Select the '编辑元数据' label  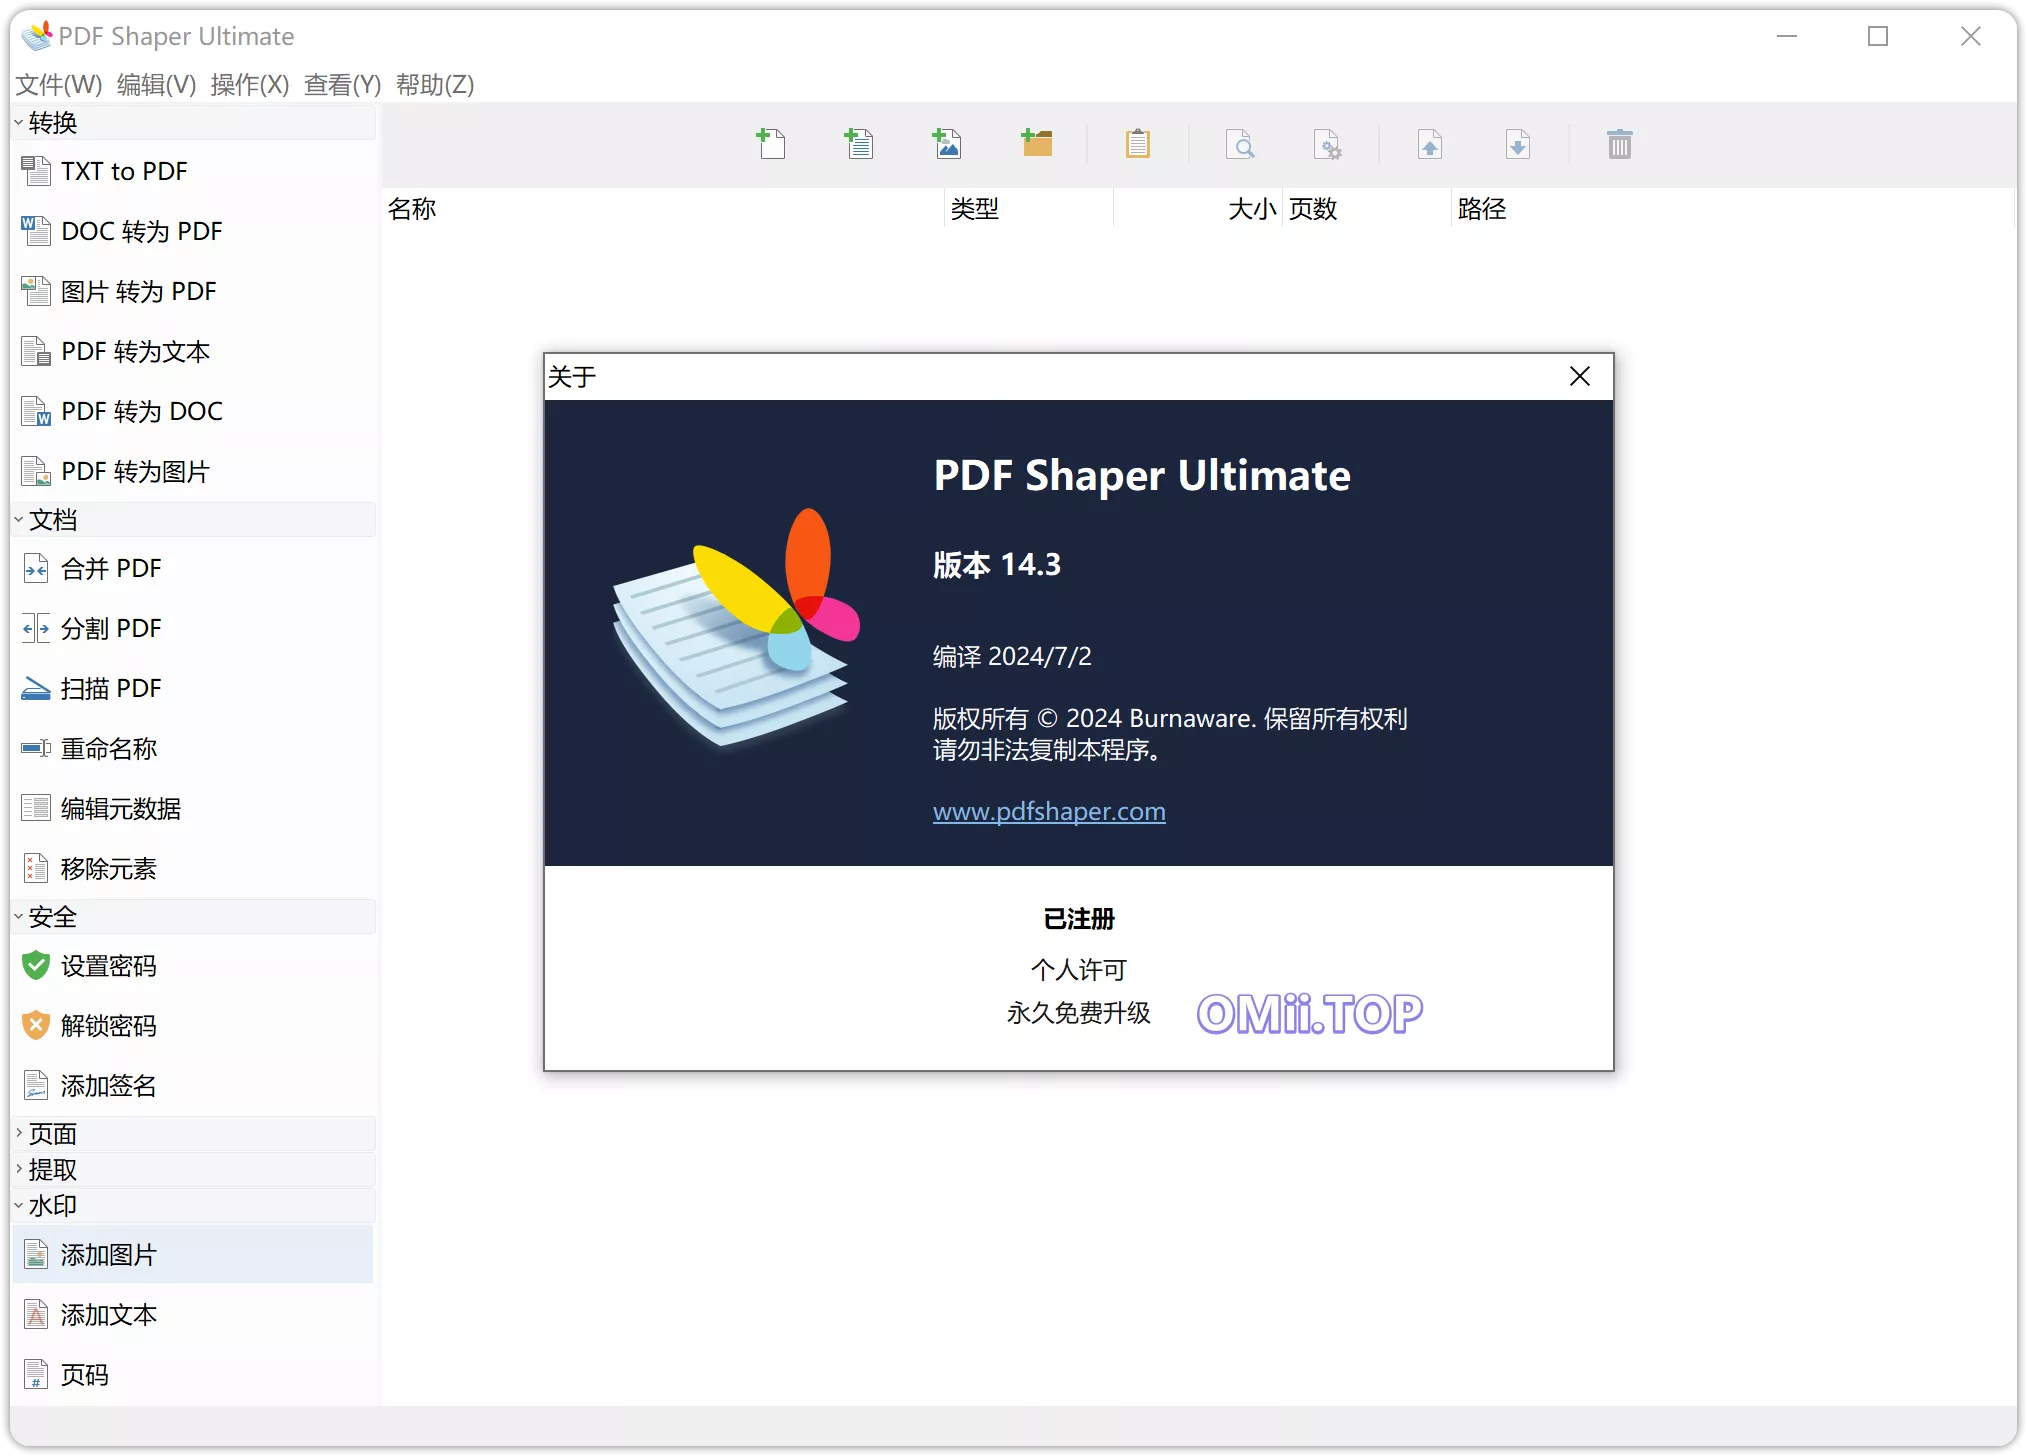pos(121,808)
